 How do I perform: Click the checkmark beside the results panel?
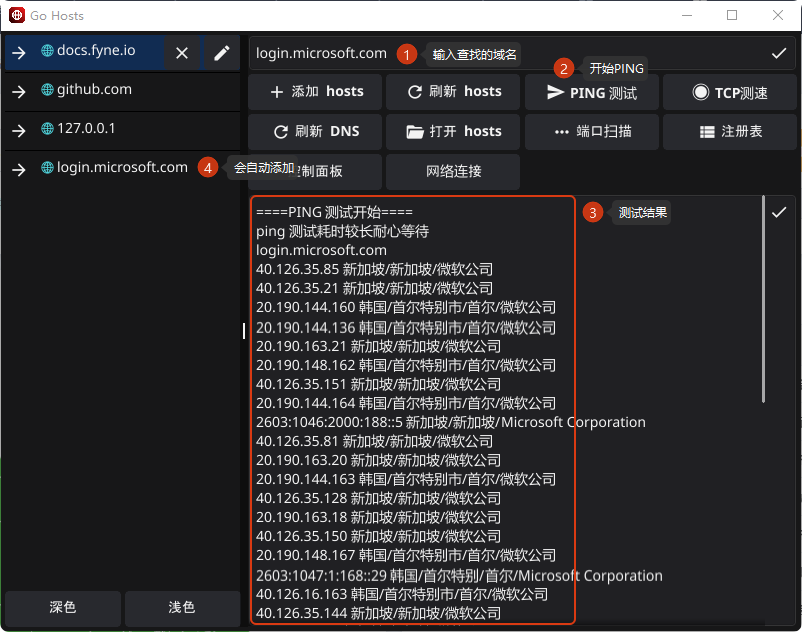(778, 212)
